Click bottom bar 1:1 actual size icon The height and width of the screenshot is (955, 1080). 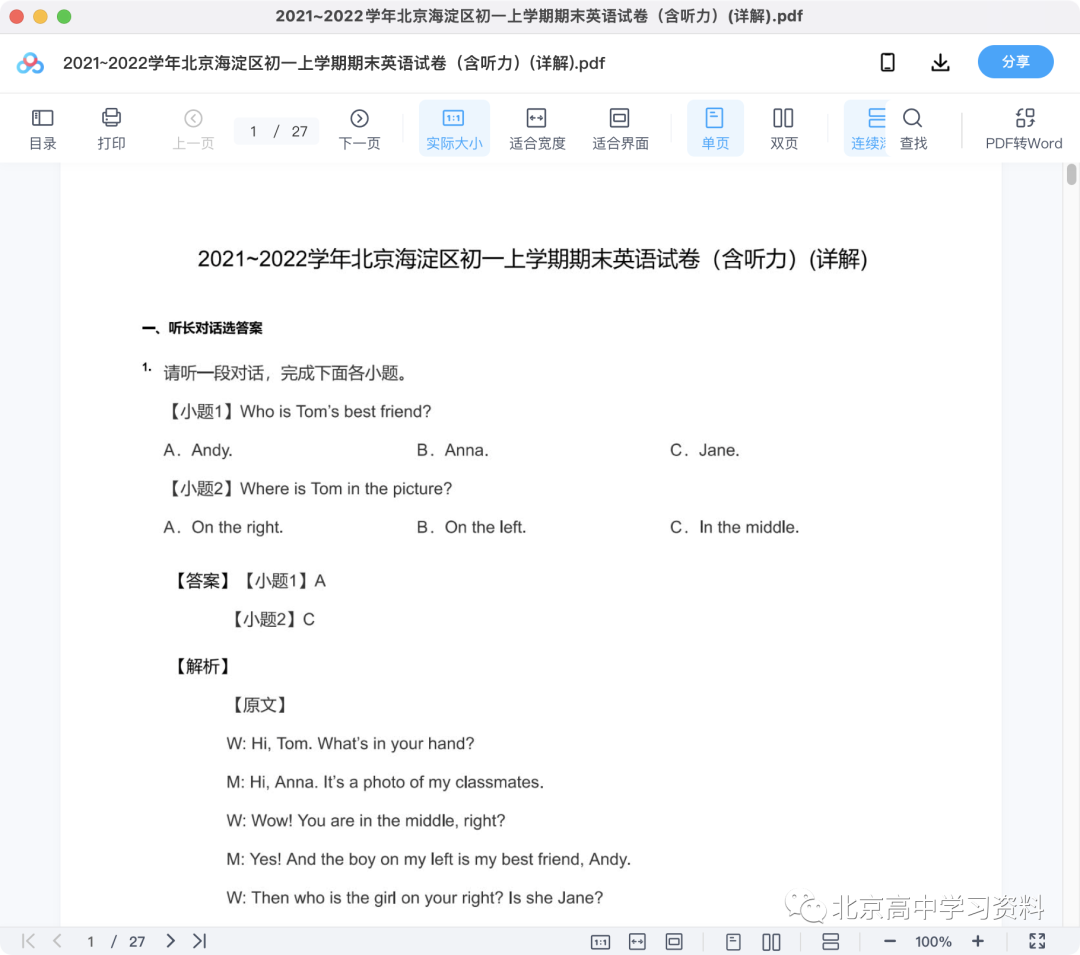coord(600,941)
